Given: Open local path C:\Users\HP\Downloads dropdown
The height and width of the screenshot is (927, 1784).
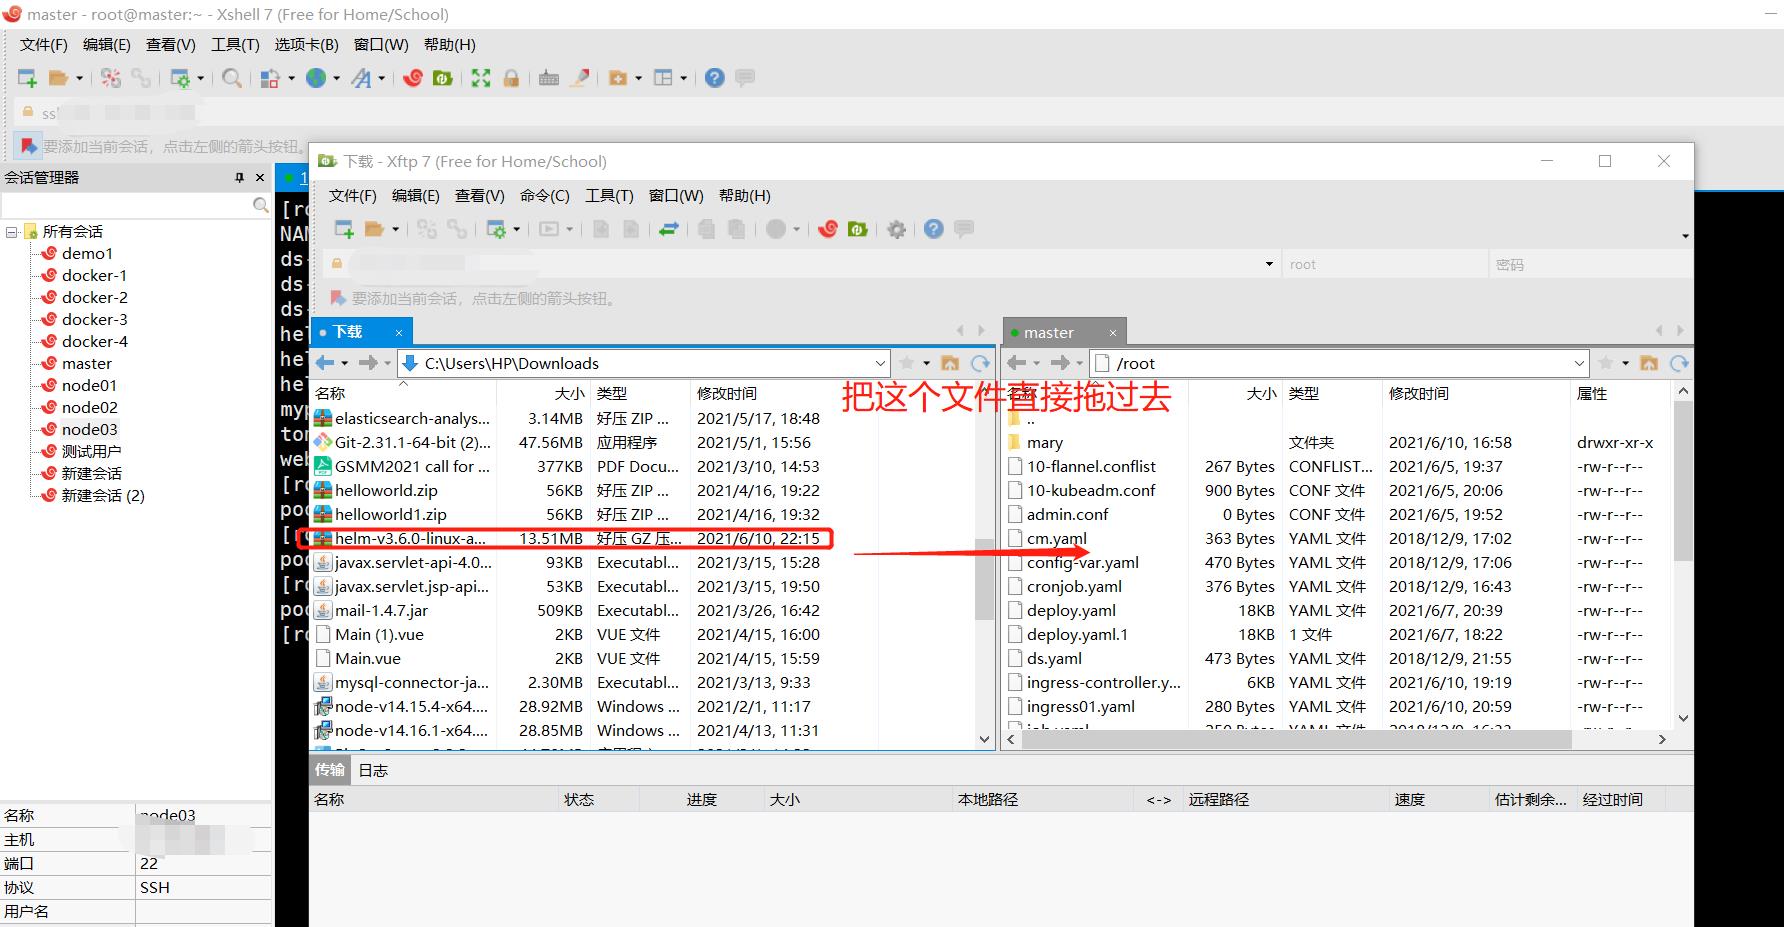Looking at the screenshot, I should (x=880, y=363).
